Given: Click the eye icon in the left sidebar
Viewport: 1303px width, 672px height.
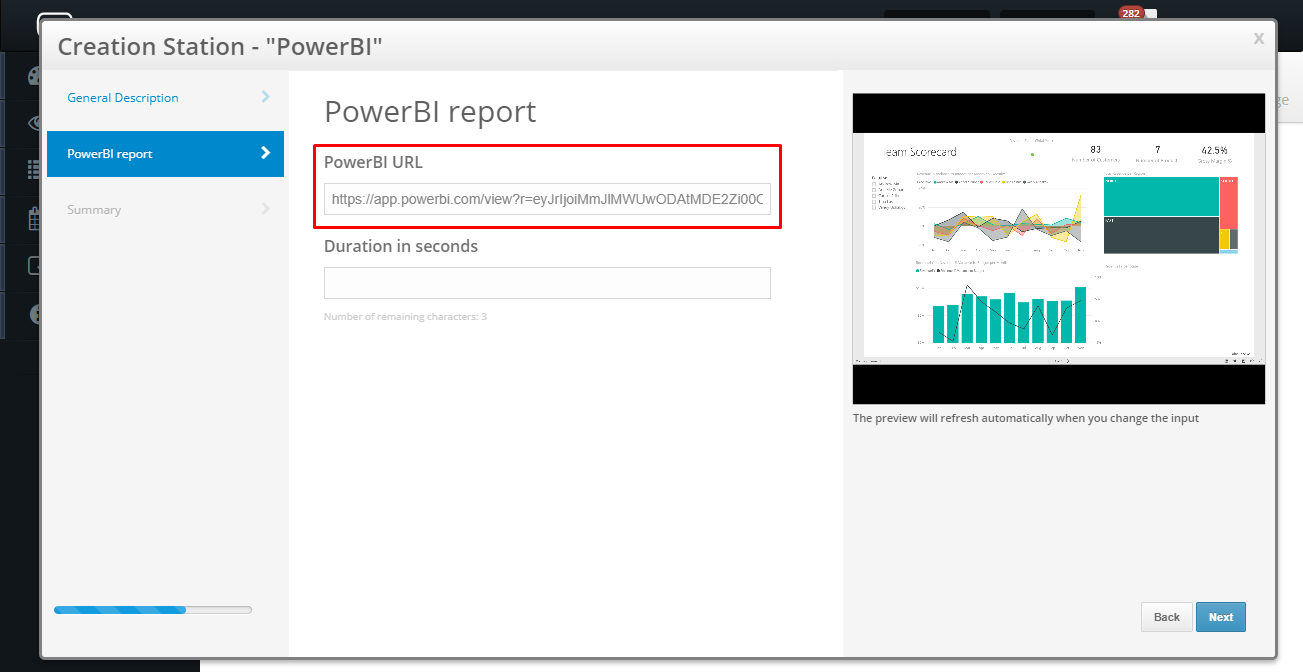Looking at the screenshot, I should tap(34, 123).
